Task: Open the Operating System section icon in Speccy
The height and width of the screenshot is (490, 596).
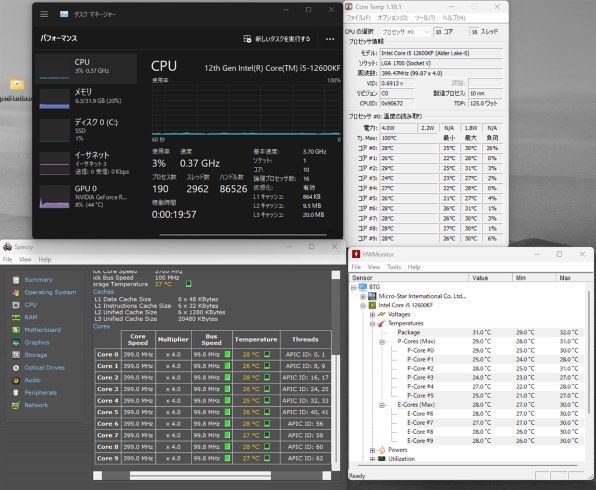Action: coord(16,292)
